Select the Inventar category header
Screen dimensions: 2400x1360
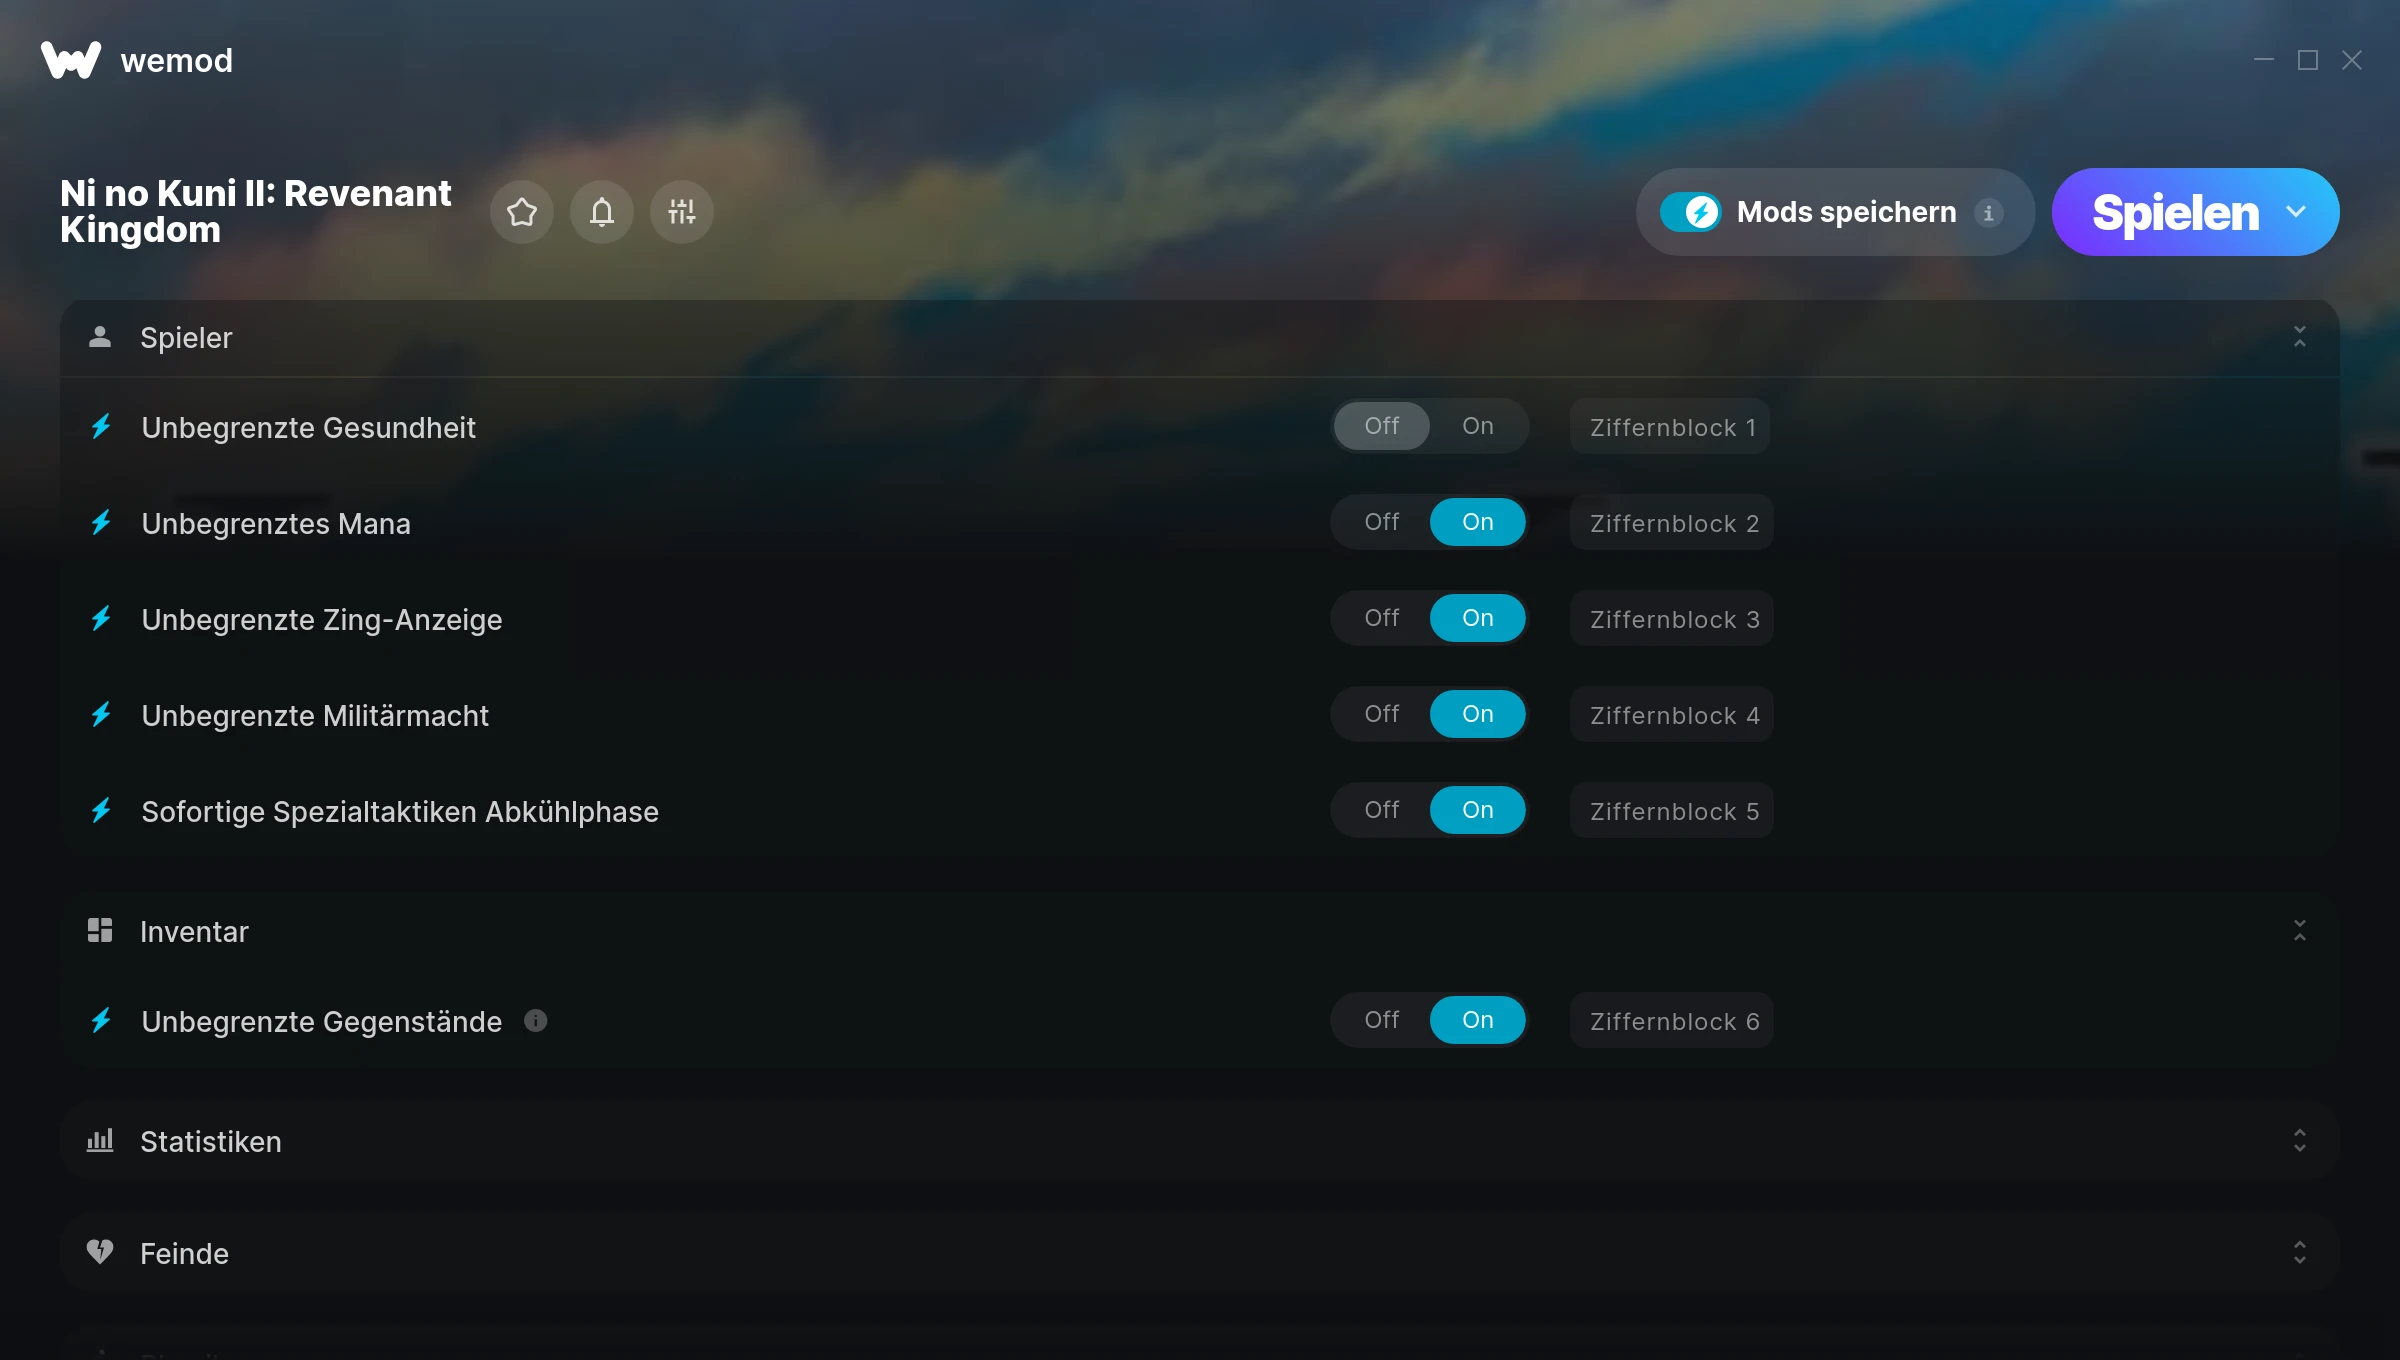[x=1200, y=931]
